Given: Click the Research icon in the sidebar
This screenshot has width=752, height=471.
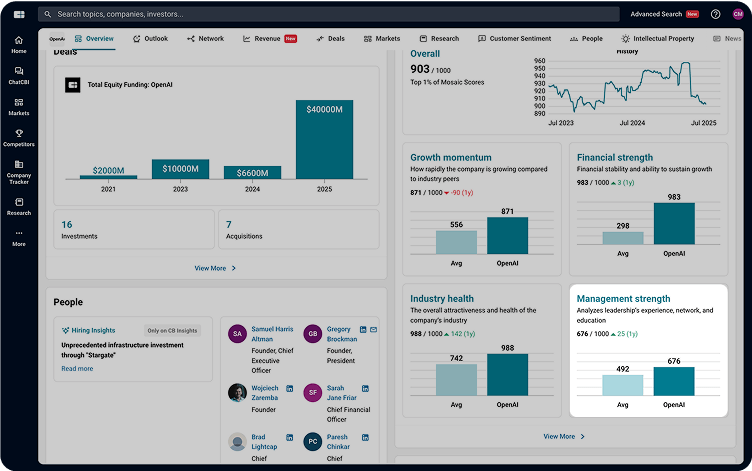Looking at the screenshot, I should 18,206.
